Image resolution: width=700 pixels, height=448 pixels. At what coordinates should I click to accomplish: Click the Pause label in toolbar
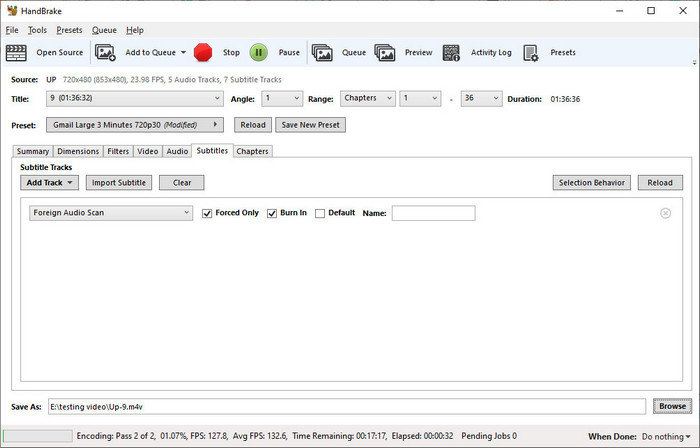click(289, 52)
